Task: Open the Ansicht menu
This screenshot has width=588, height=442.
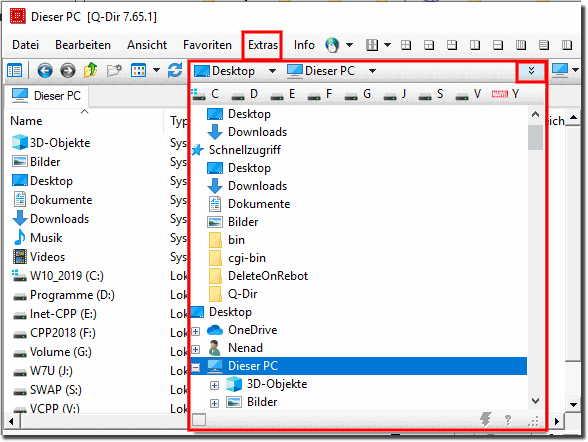Action: point(147,45)
